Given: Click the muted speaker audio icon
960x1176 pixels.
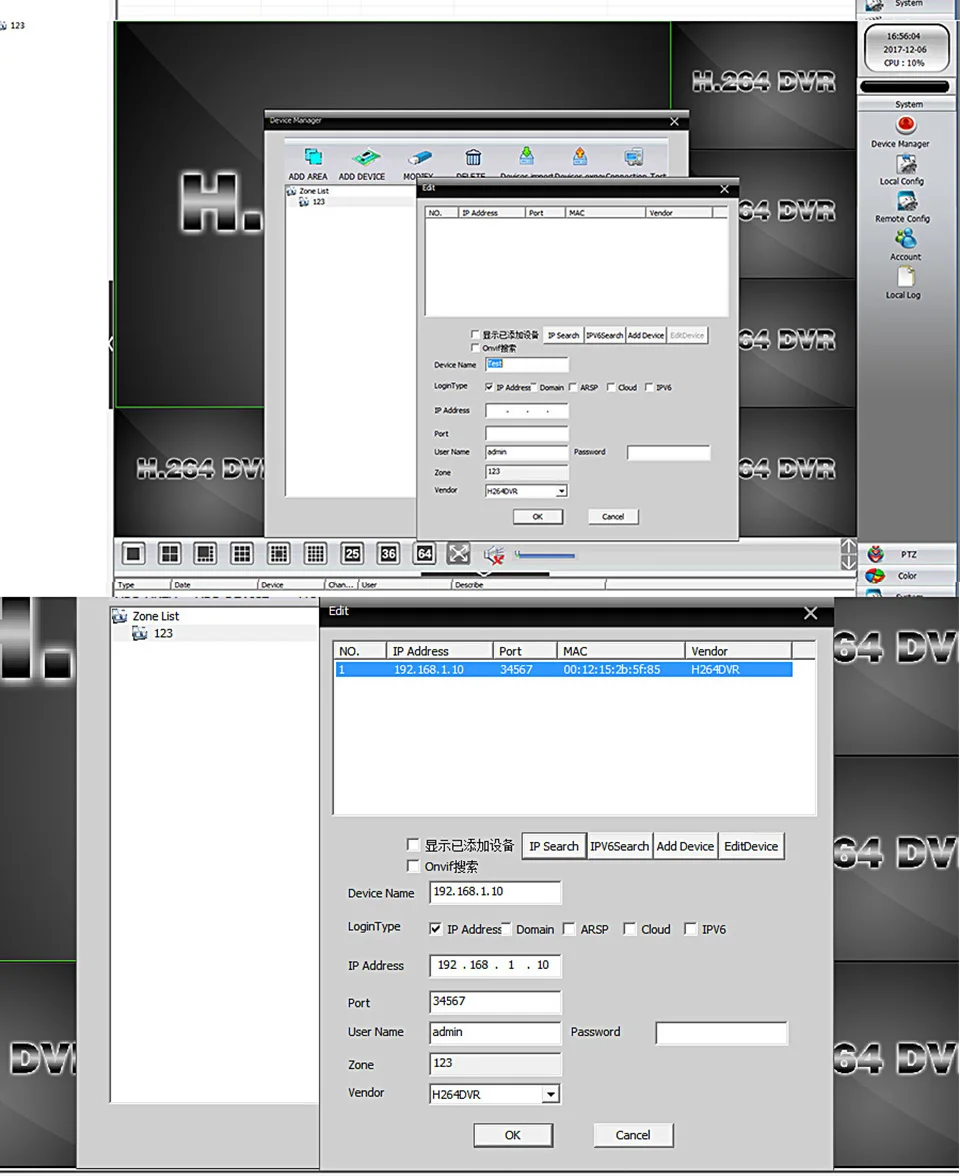Looking at the screenshot, I should pyautogui.click(x=494, y=555).
